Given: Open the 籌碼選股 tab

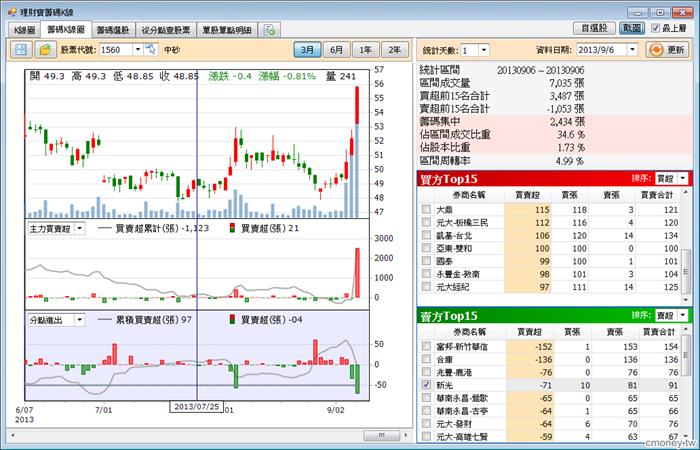Looking at the screenshot, I should pyautogui.click(x=113, y=30).
